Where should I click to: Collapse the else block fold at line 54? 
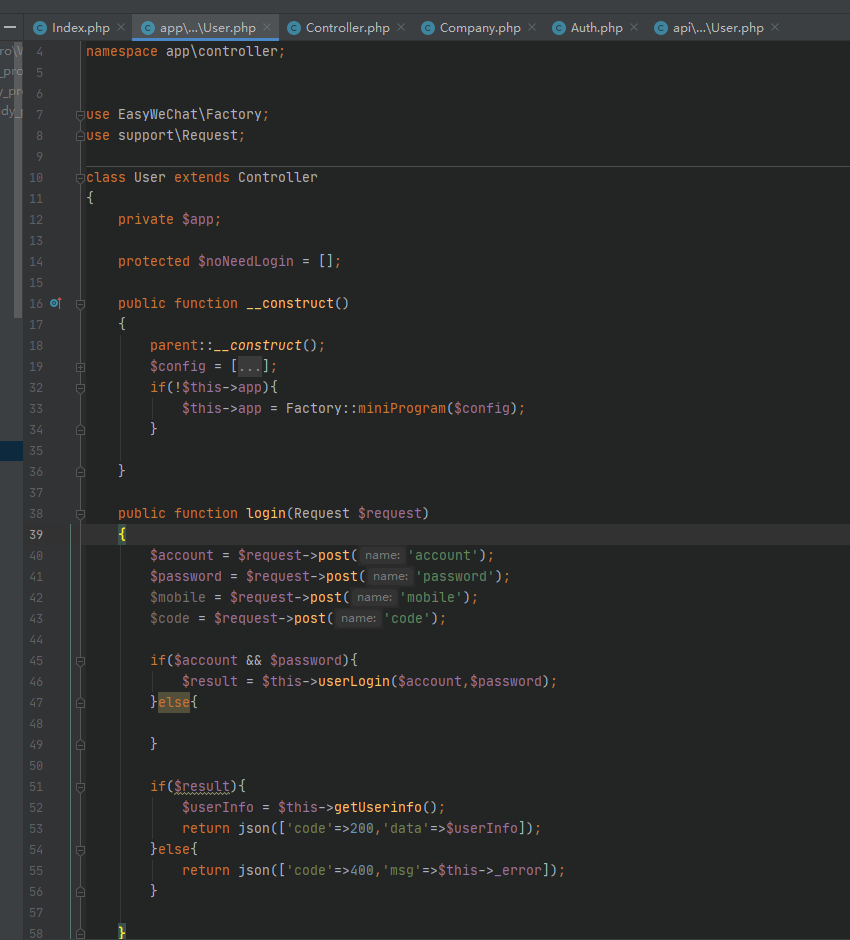80,849
